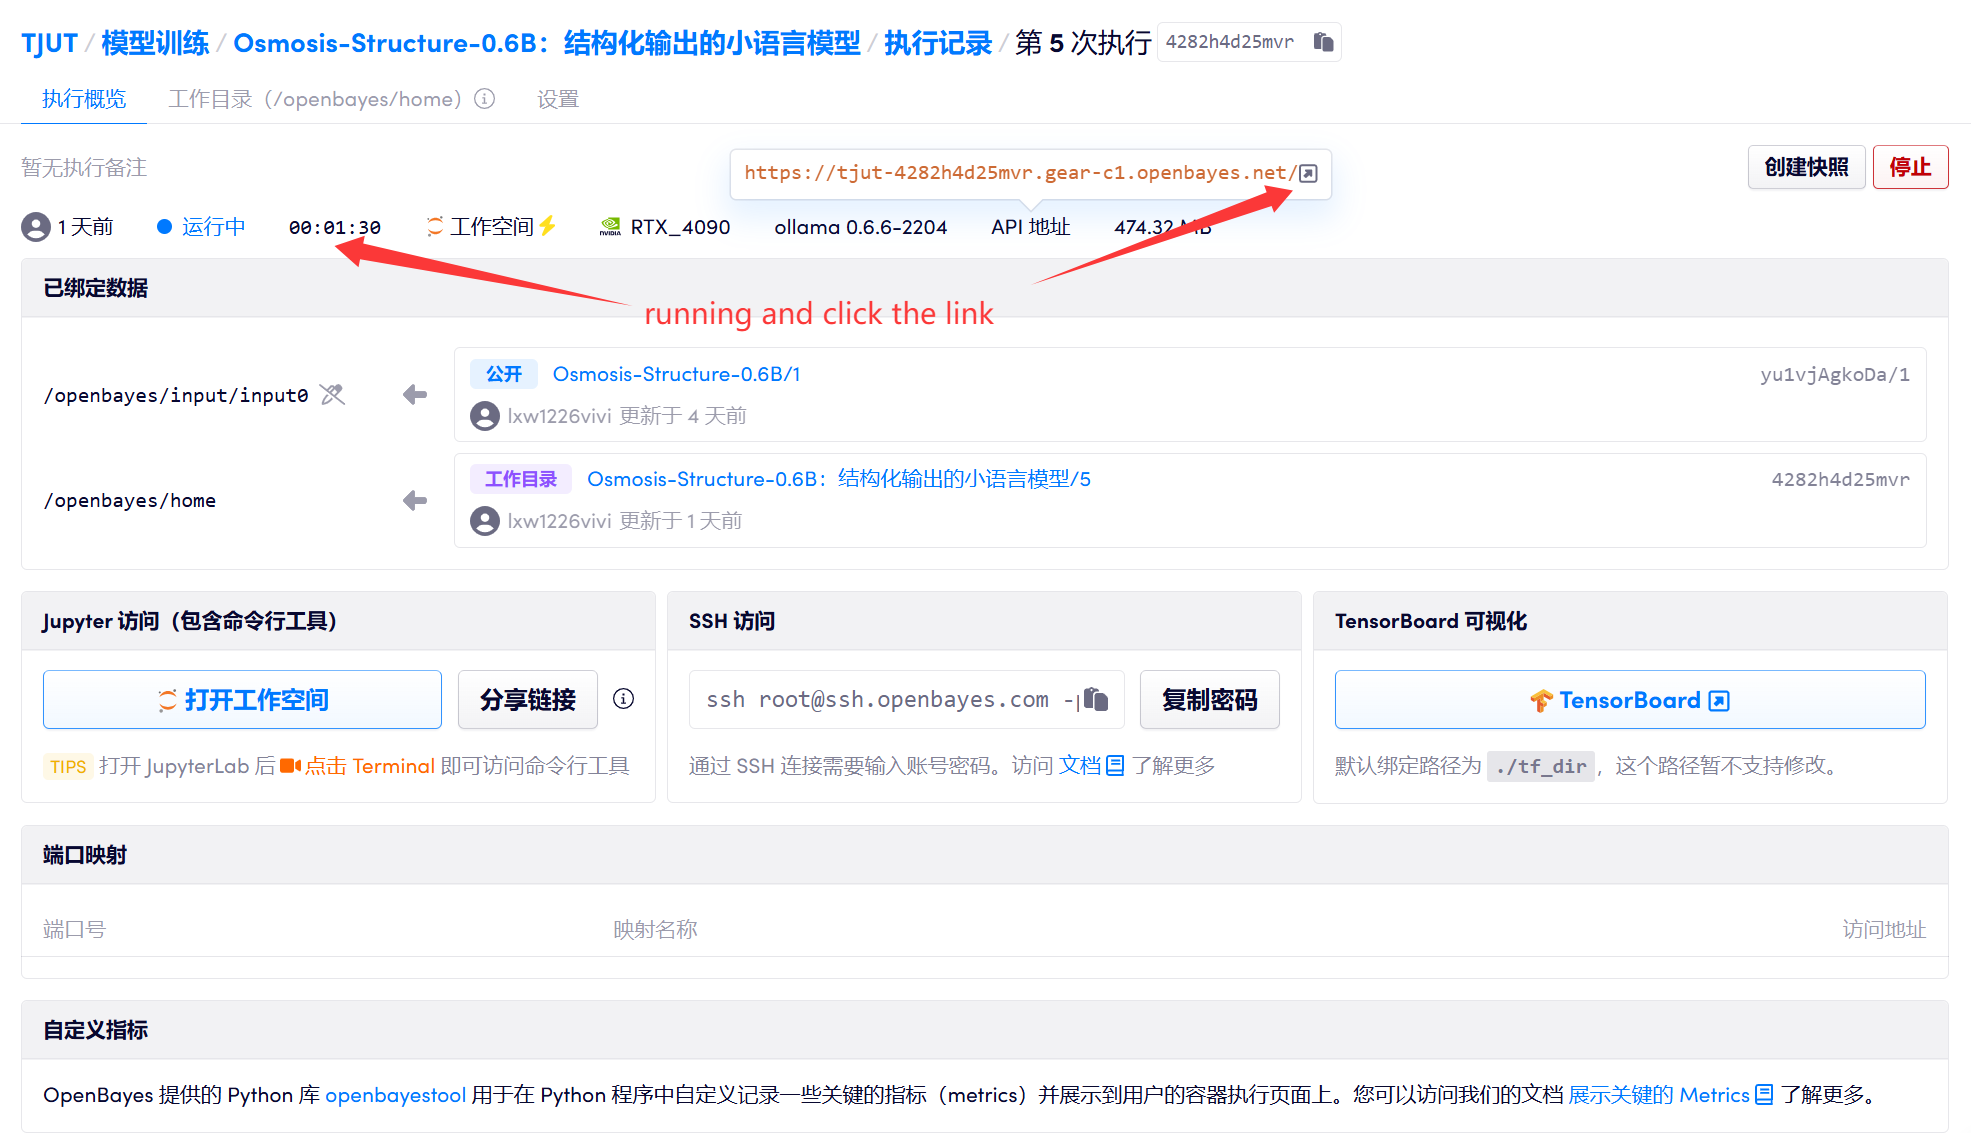The height and width of the screenshot is (1133, 1971).
Task: Click unbind icon next to /openbayes/input/input0
Action: [x=332, y=395]
